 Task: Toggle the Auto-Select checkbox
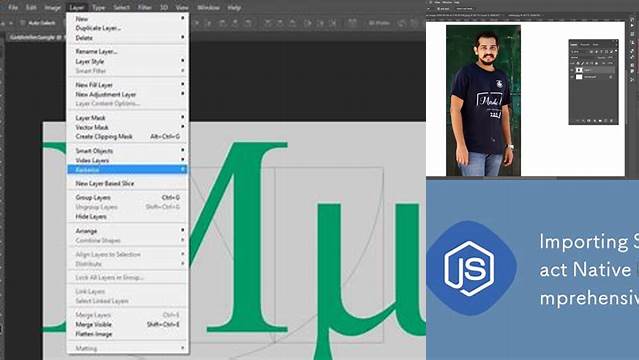(23, 23)
